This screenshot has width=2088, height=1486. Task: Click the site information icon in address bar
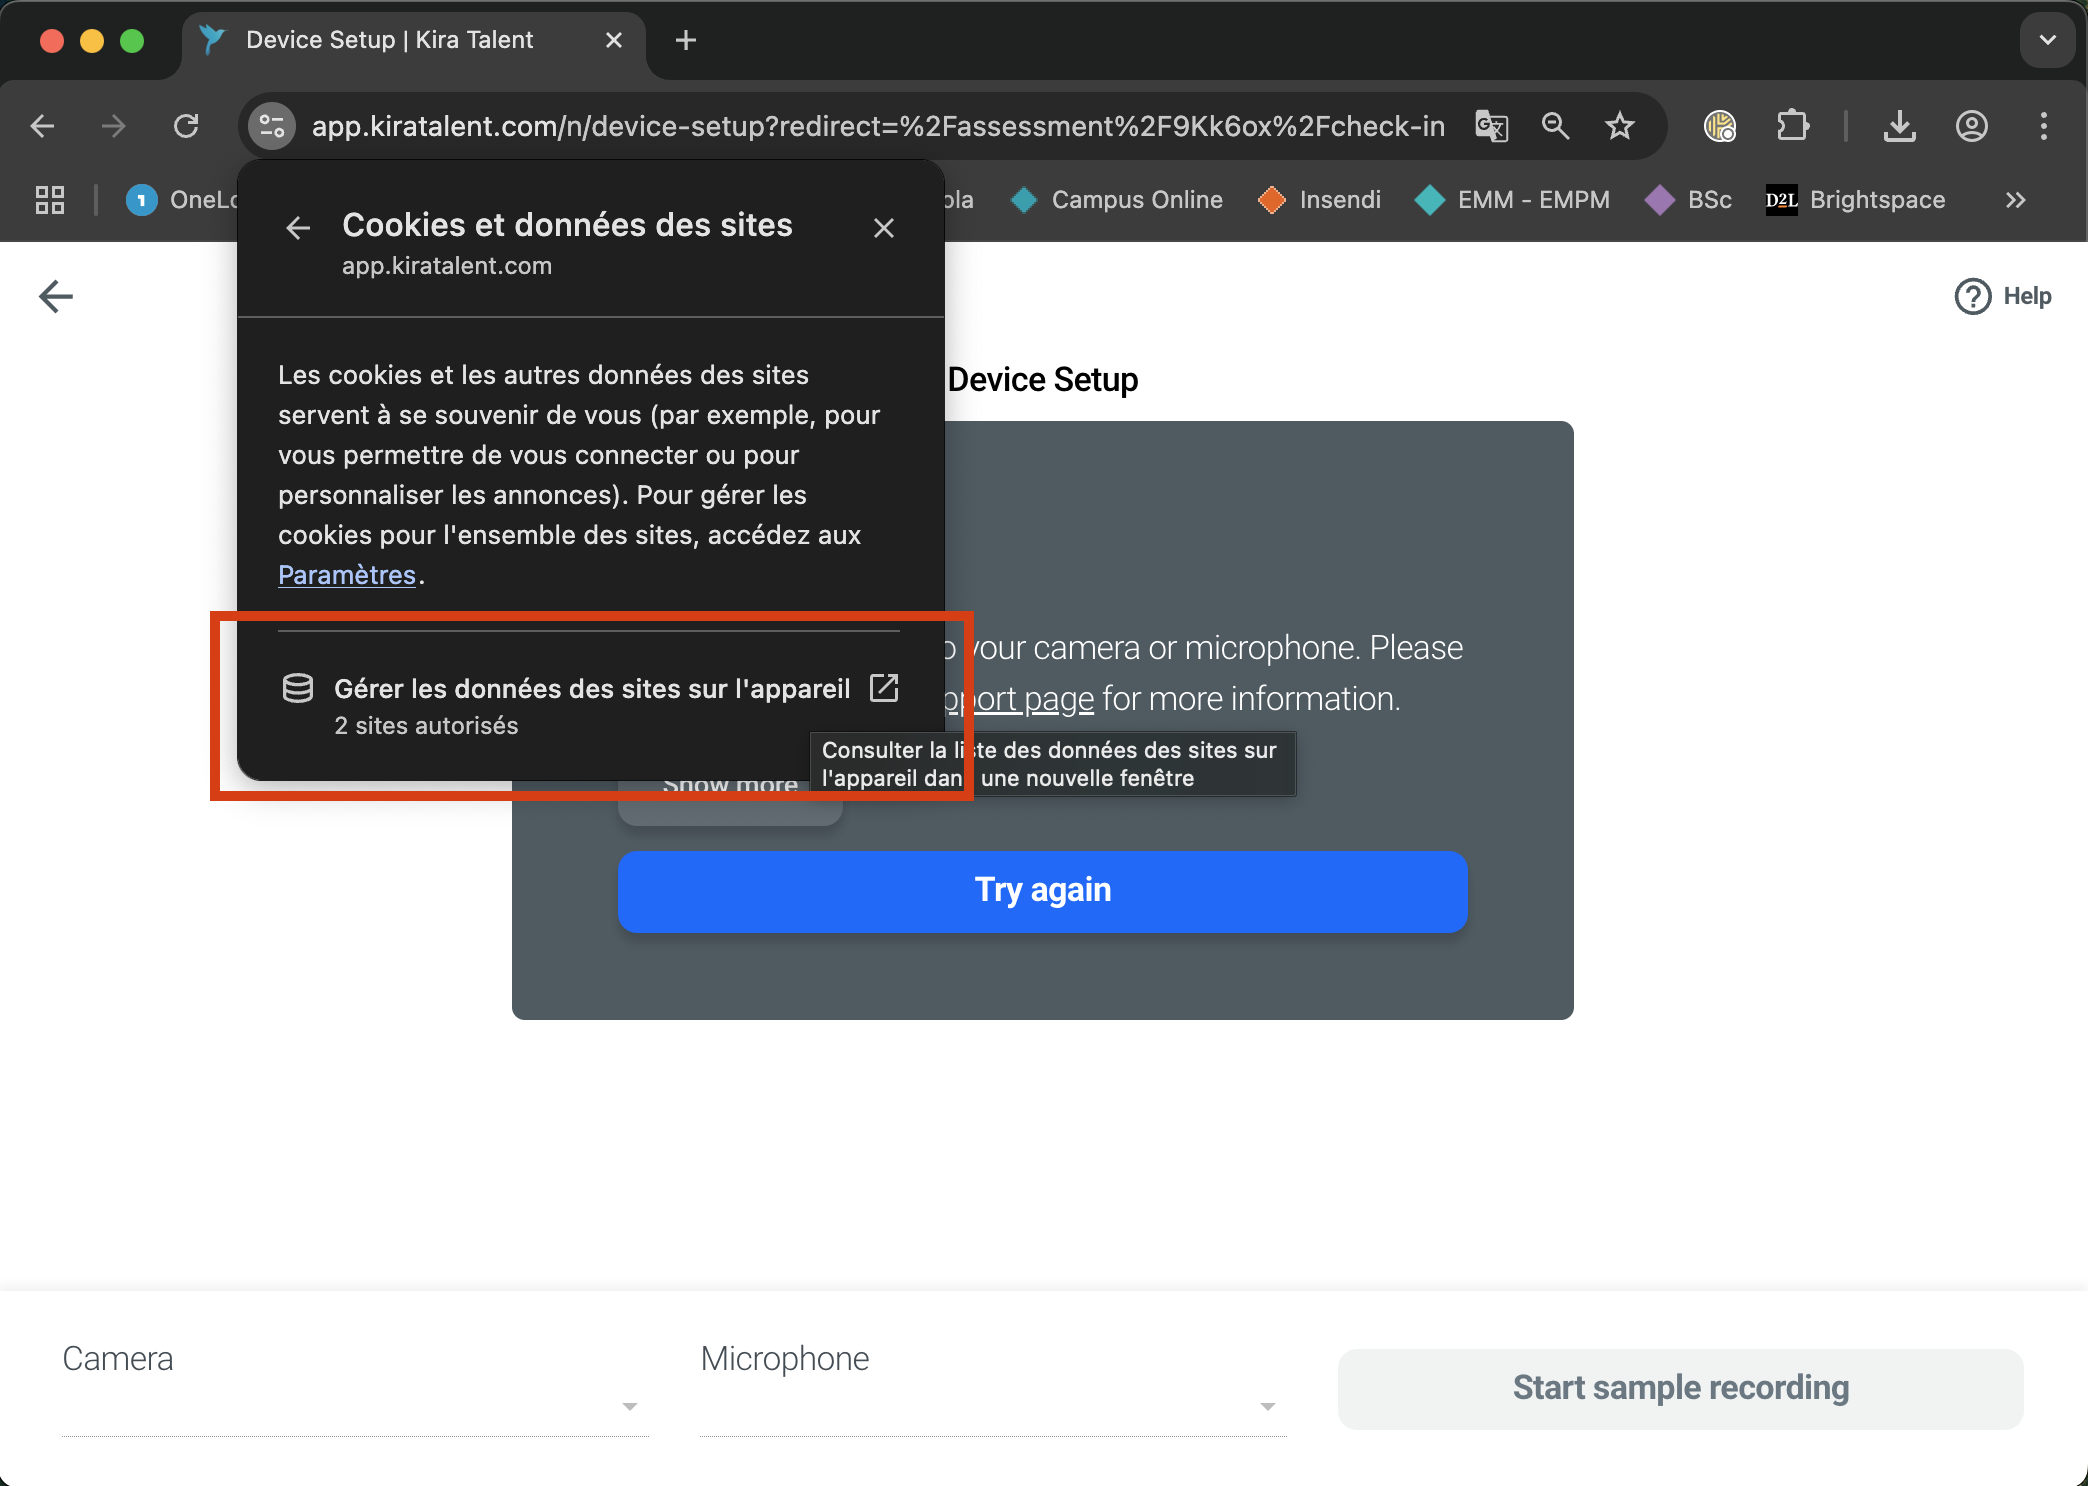tap(271, 126)
